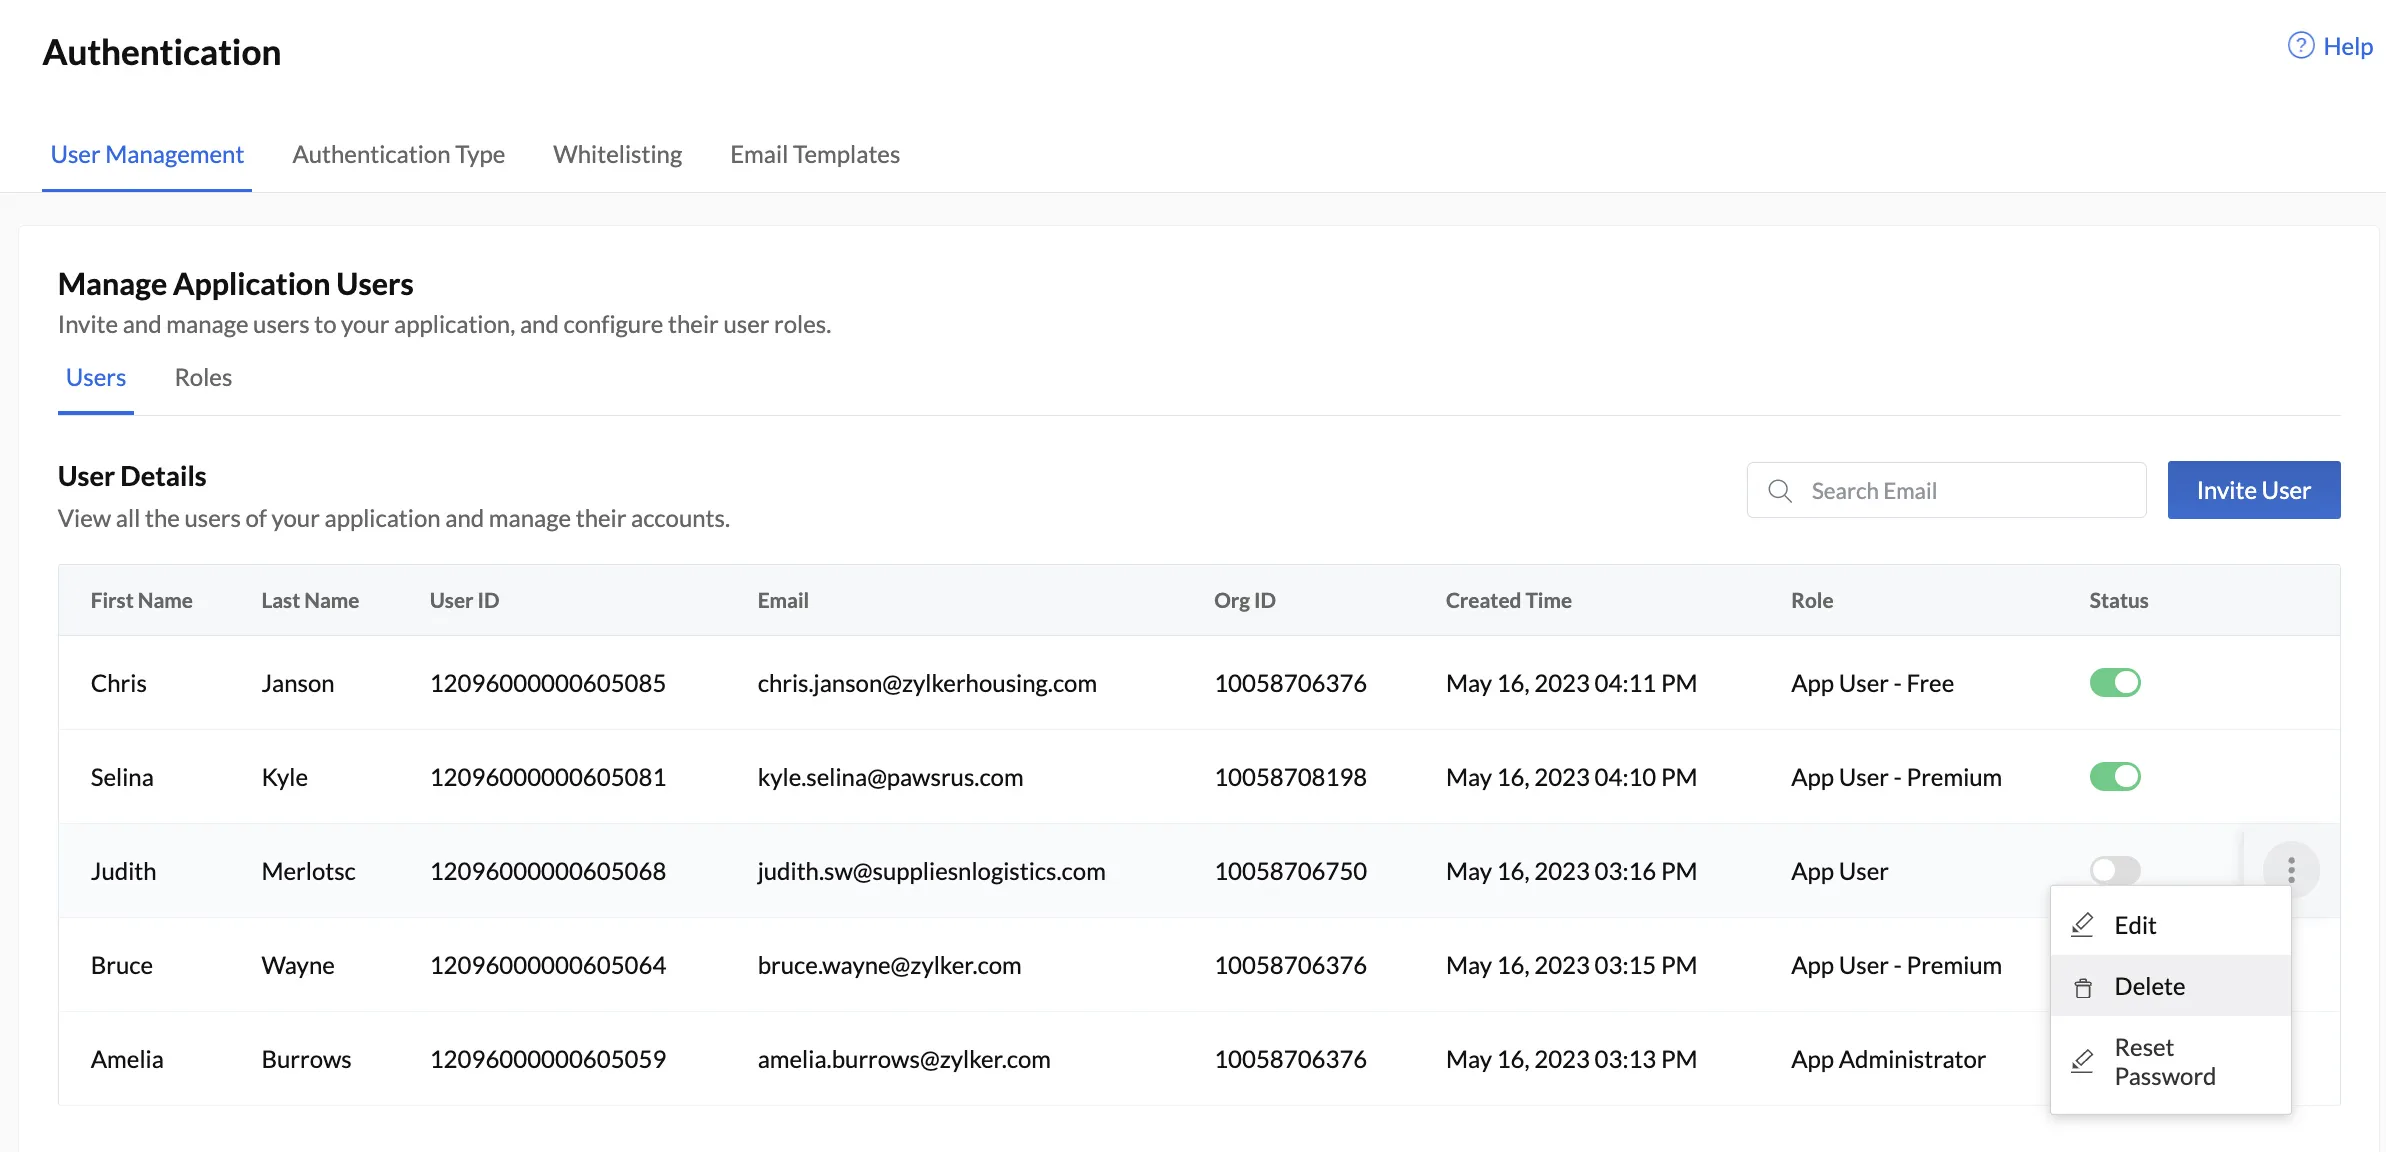
Task: Click the Help question mark icon
Action: (2300, 46)
